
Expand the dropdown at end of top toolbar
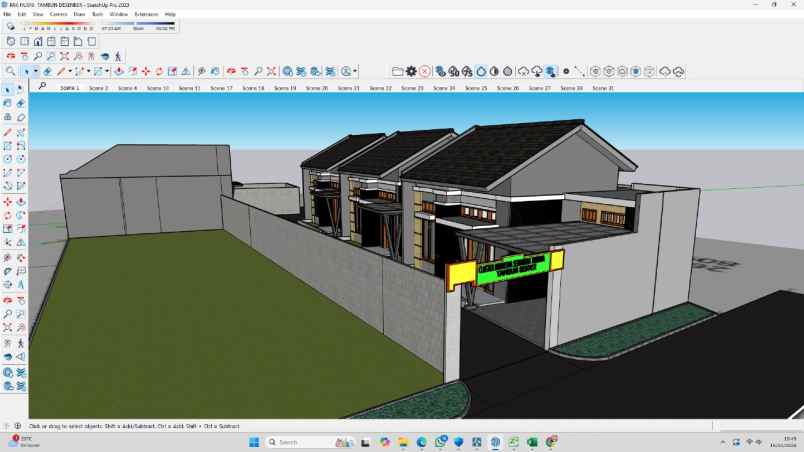[x=355, y=72]
